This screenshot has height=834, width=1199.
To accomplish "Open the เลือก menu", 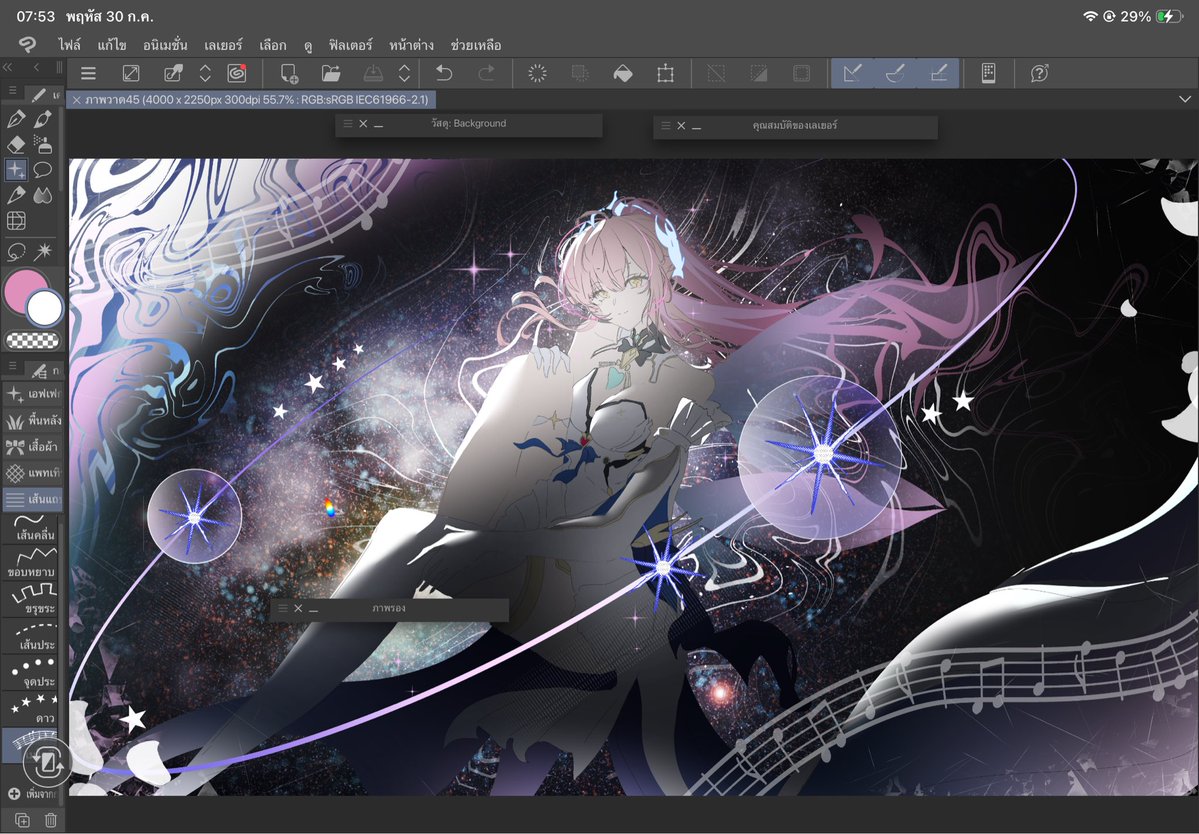I will (272, 45).
